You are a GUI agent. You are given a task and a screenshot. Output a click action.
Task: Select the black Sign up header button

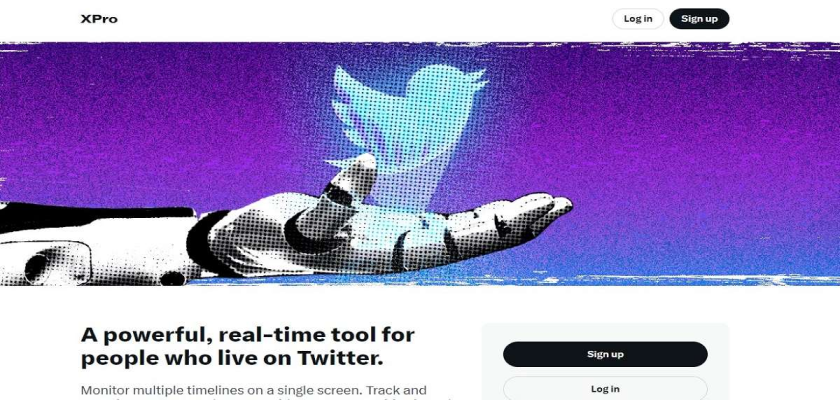(699, 19)
